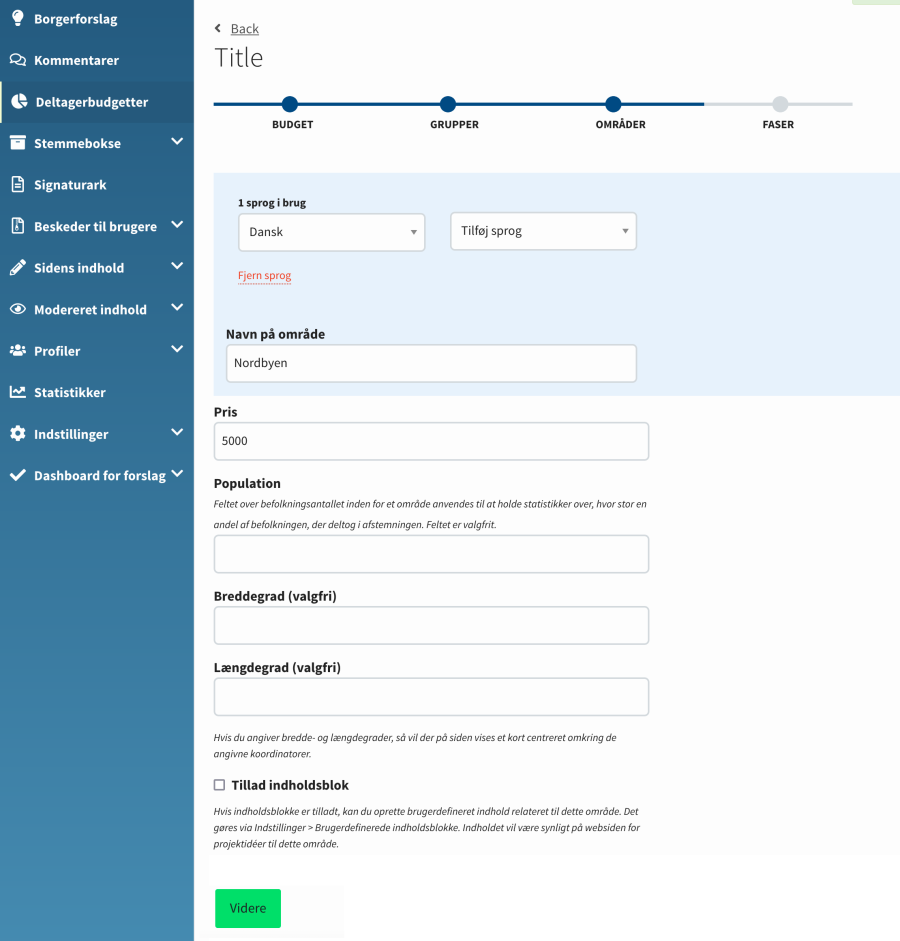Viewport: 900px width, 941px height.
Task: Click the Fjern sprog link
Action: (264, 275)
